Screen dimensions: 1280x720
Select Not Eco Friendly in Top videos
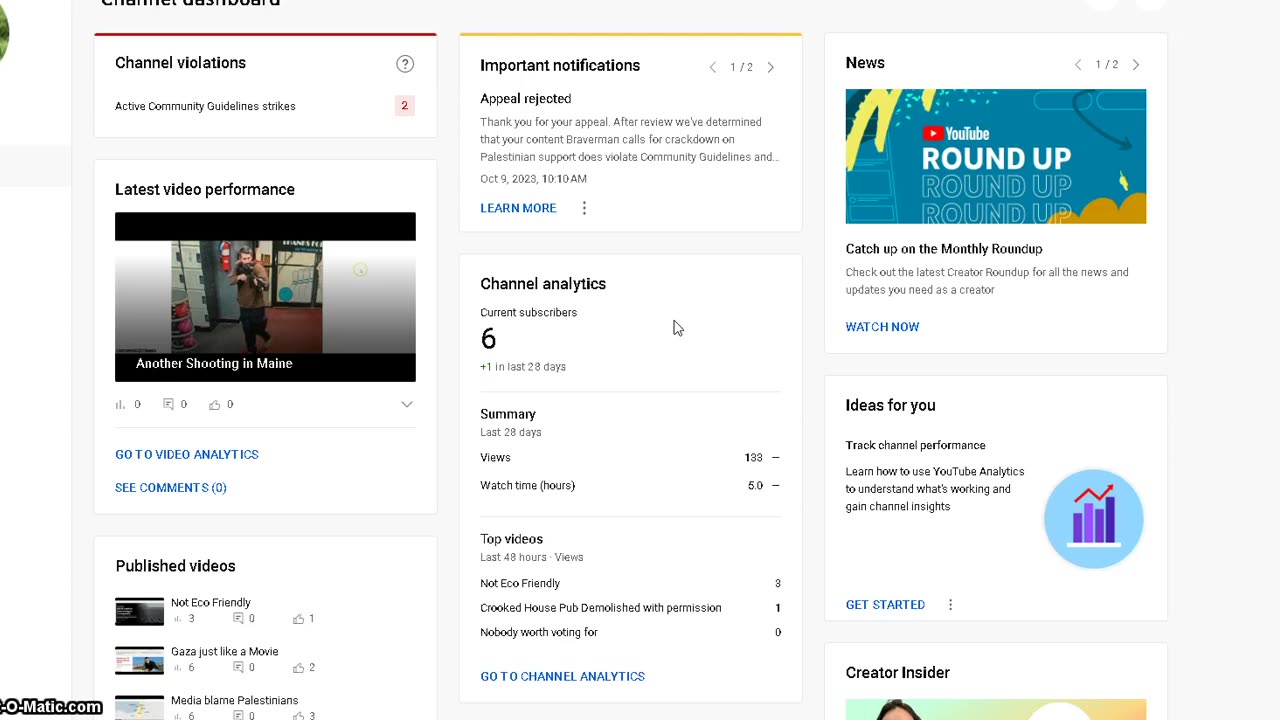tap(630, 584)
